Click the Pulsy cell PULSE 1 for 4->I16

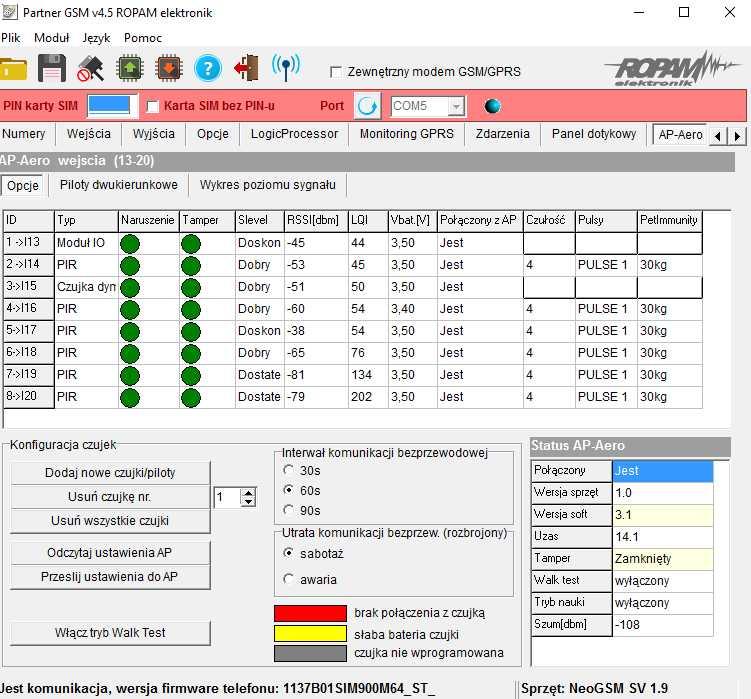click(x=606, y=309)
